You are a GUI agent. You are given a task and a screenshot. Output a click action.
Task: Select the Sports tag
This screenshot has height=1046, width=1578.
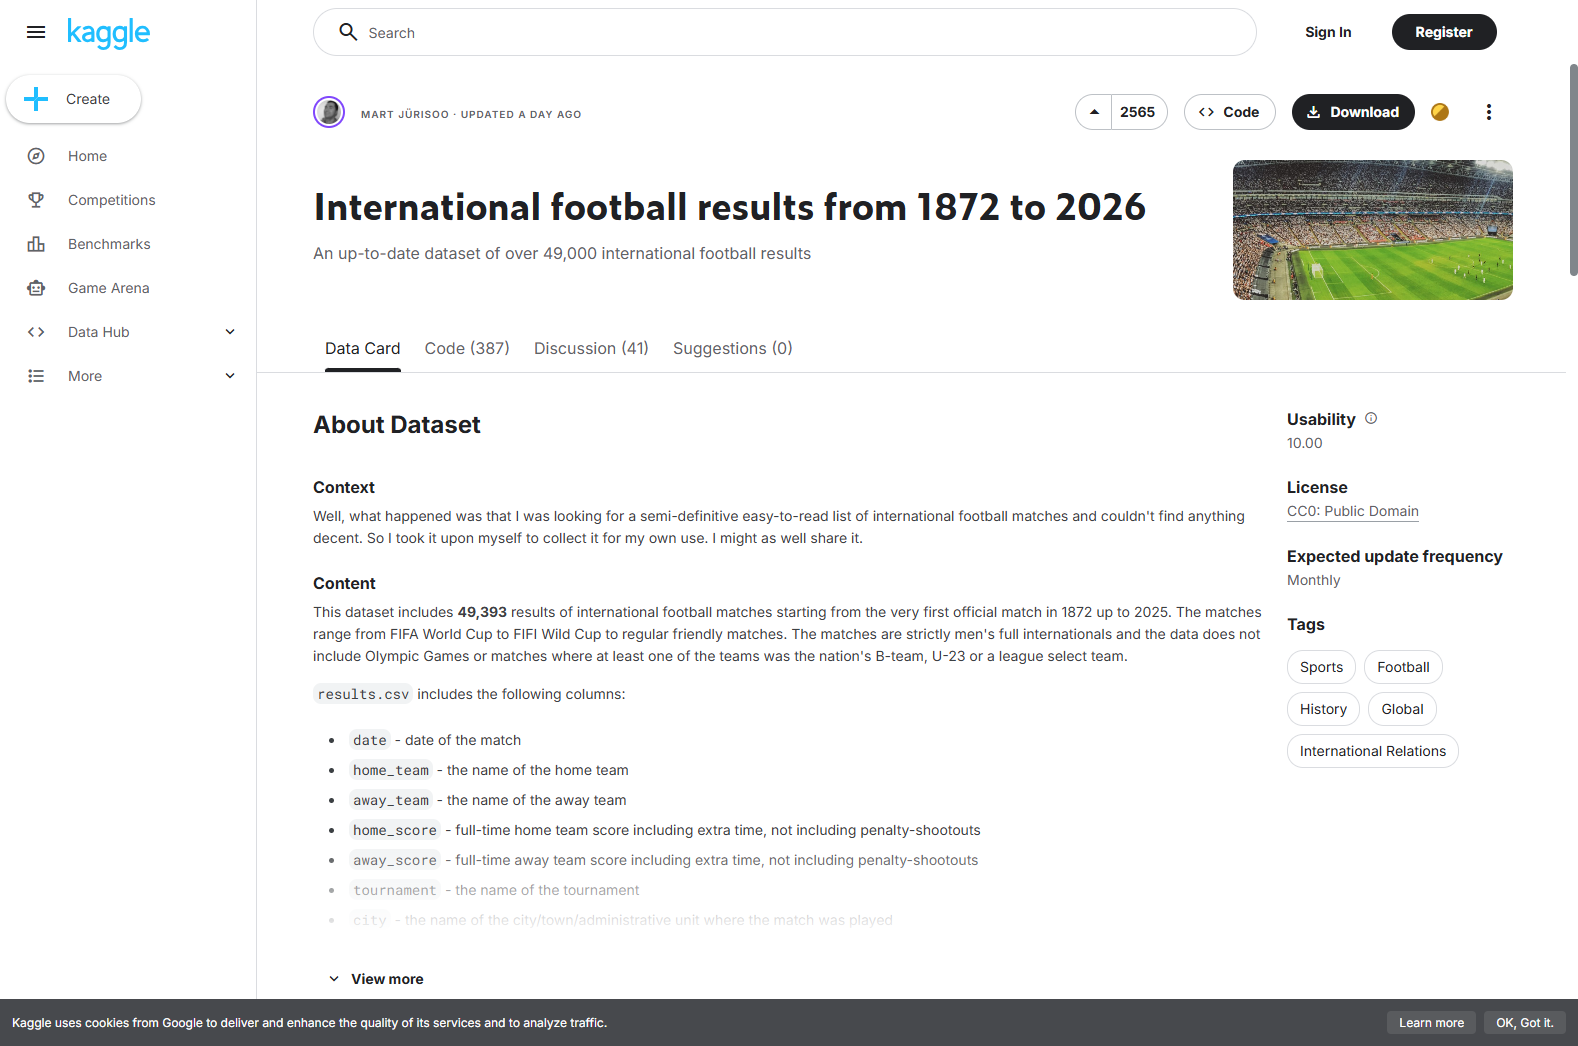click(1322, 667)
